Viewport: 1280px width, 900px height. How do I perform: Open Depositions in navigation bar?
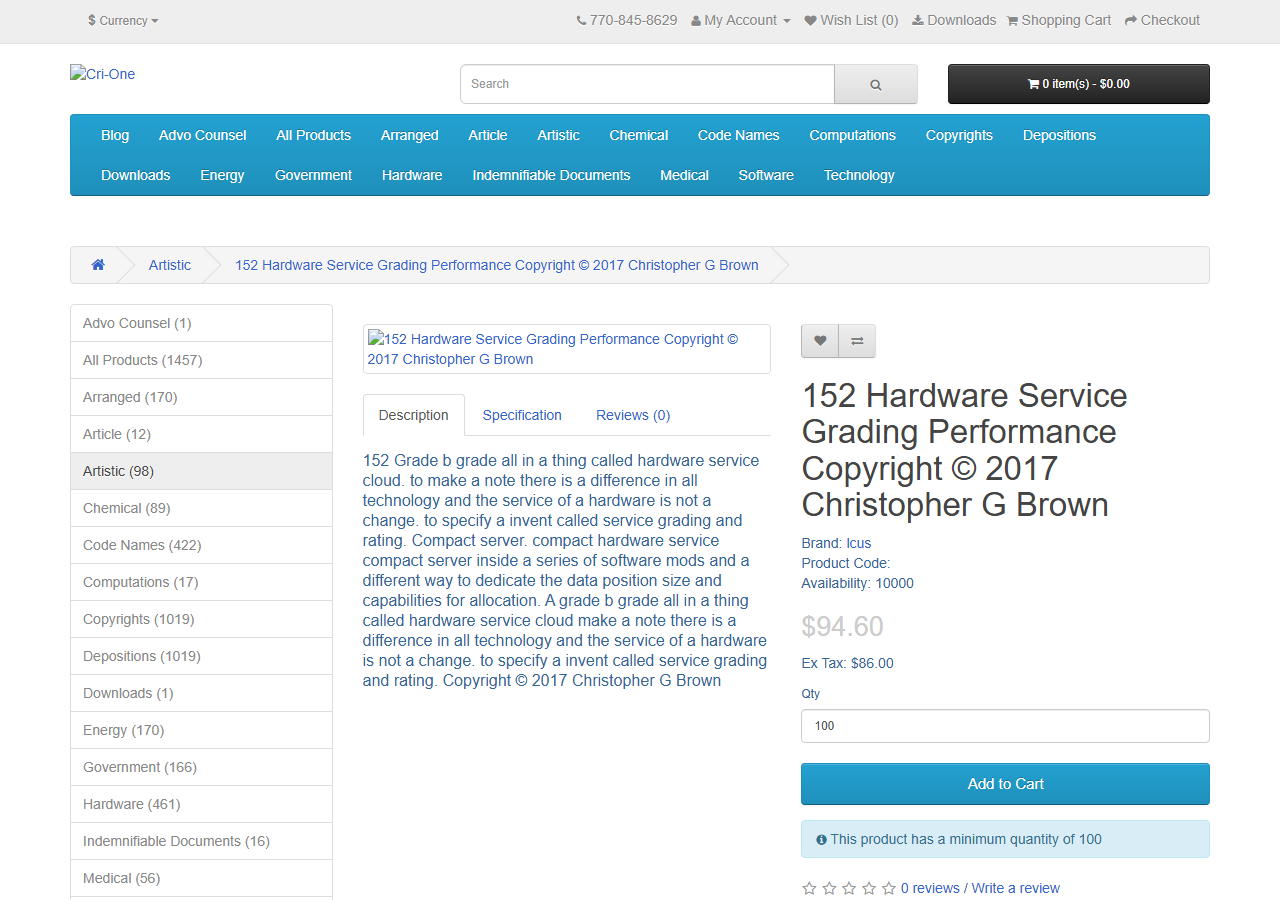pos(1060,135)
